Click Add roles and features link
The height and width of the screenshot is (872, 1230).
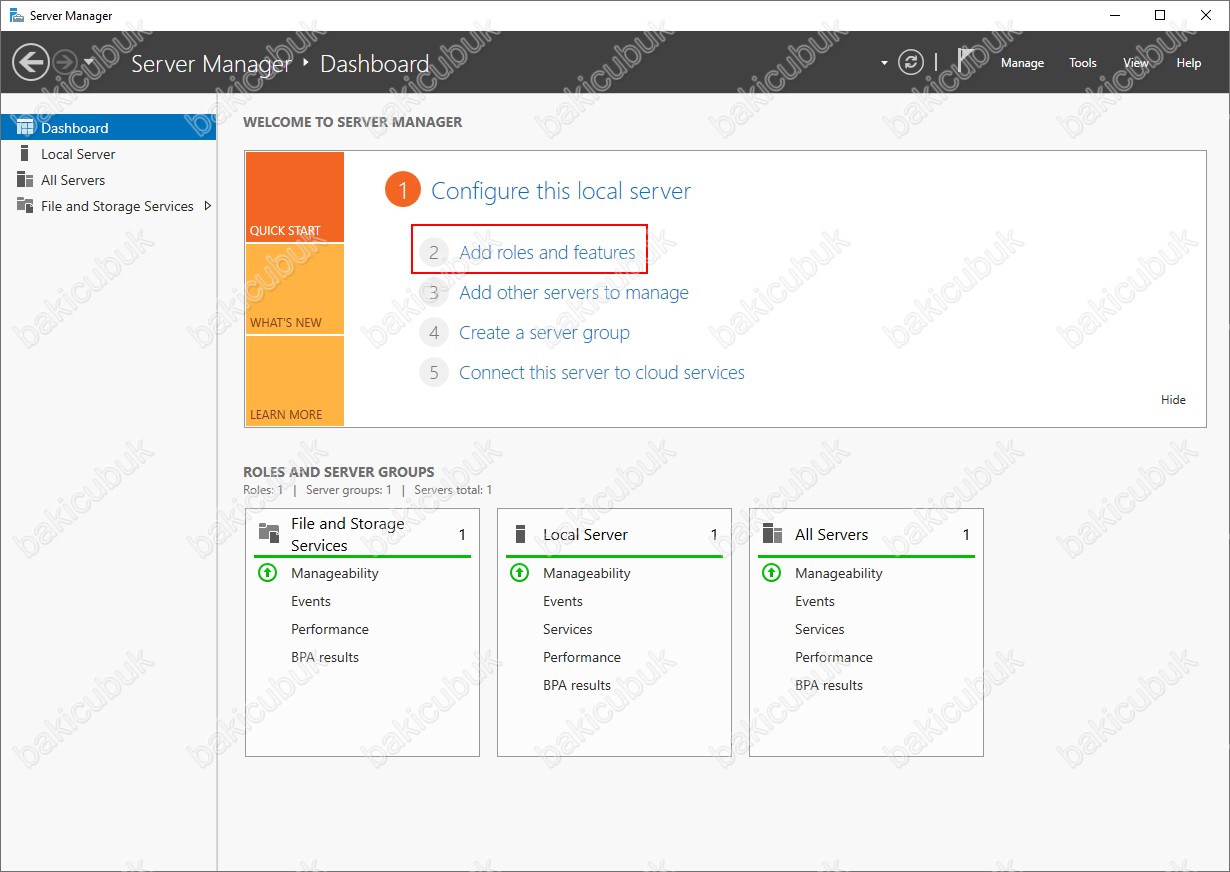point(547,252)
